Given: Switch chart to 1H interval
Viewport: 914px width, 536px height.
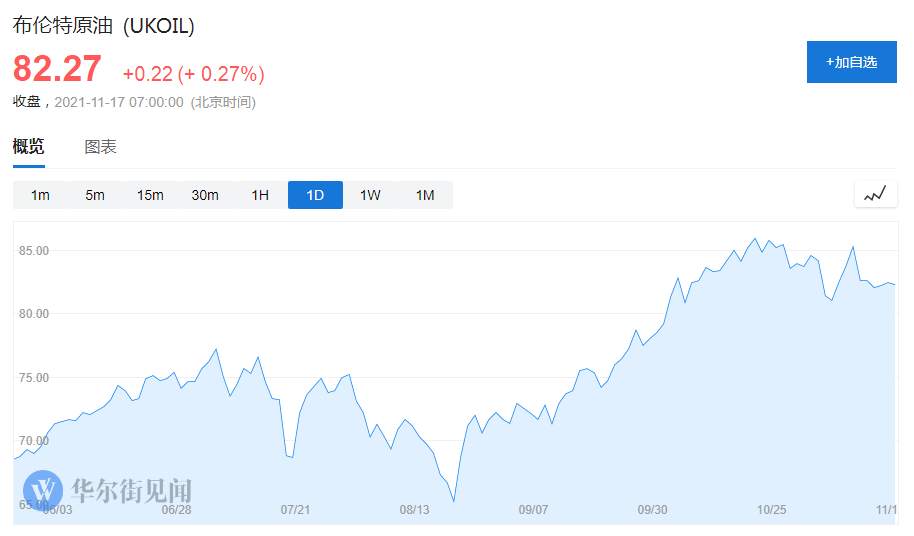Looking at the screenshot, I should point(260,195).
